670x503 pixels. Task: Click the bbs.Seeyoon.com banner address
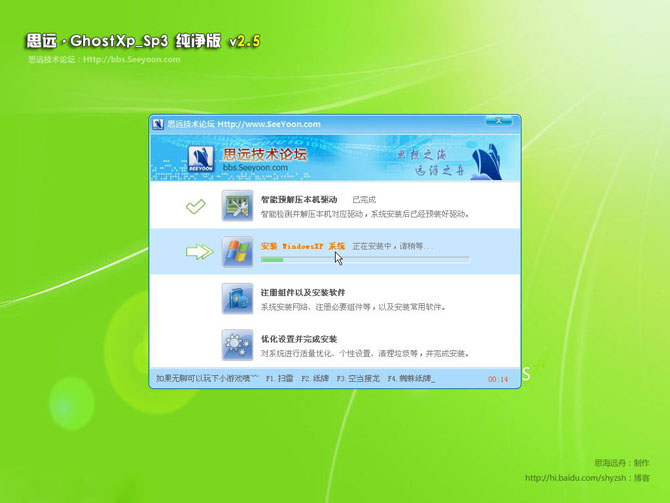255,168
